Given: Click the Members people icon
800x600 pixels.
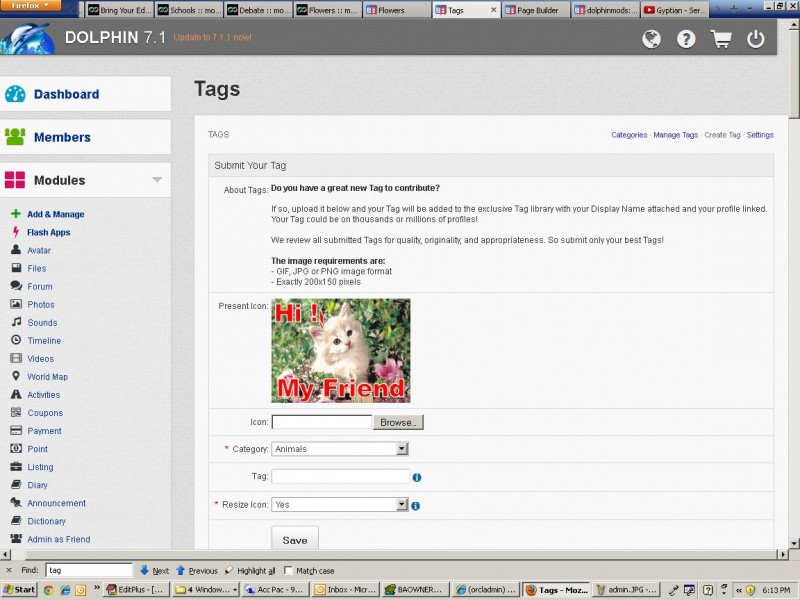Looking at the screenshot, I should [x=15, y=137].
